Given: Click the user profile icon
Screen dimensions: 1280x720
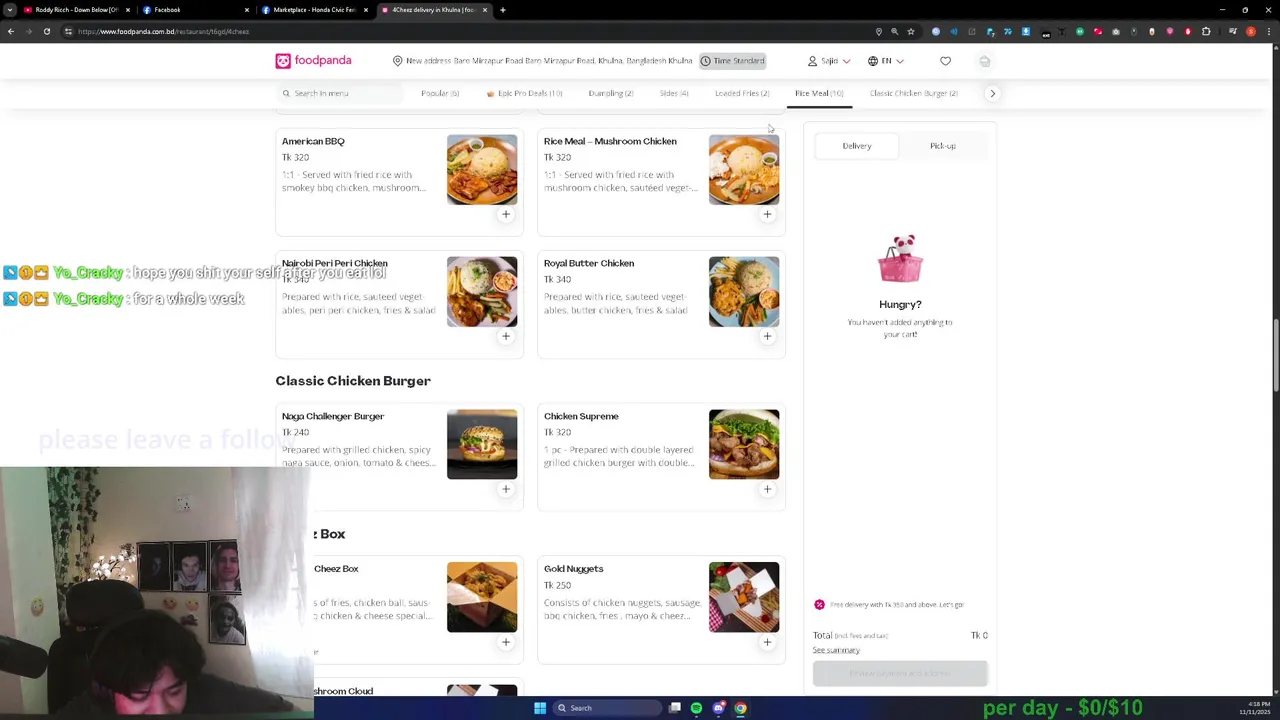Looking at the screenshot, I should tap(812, 61).
